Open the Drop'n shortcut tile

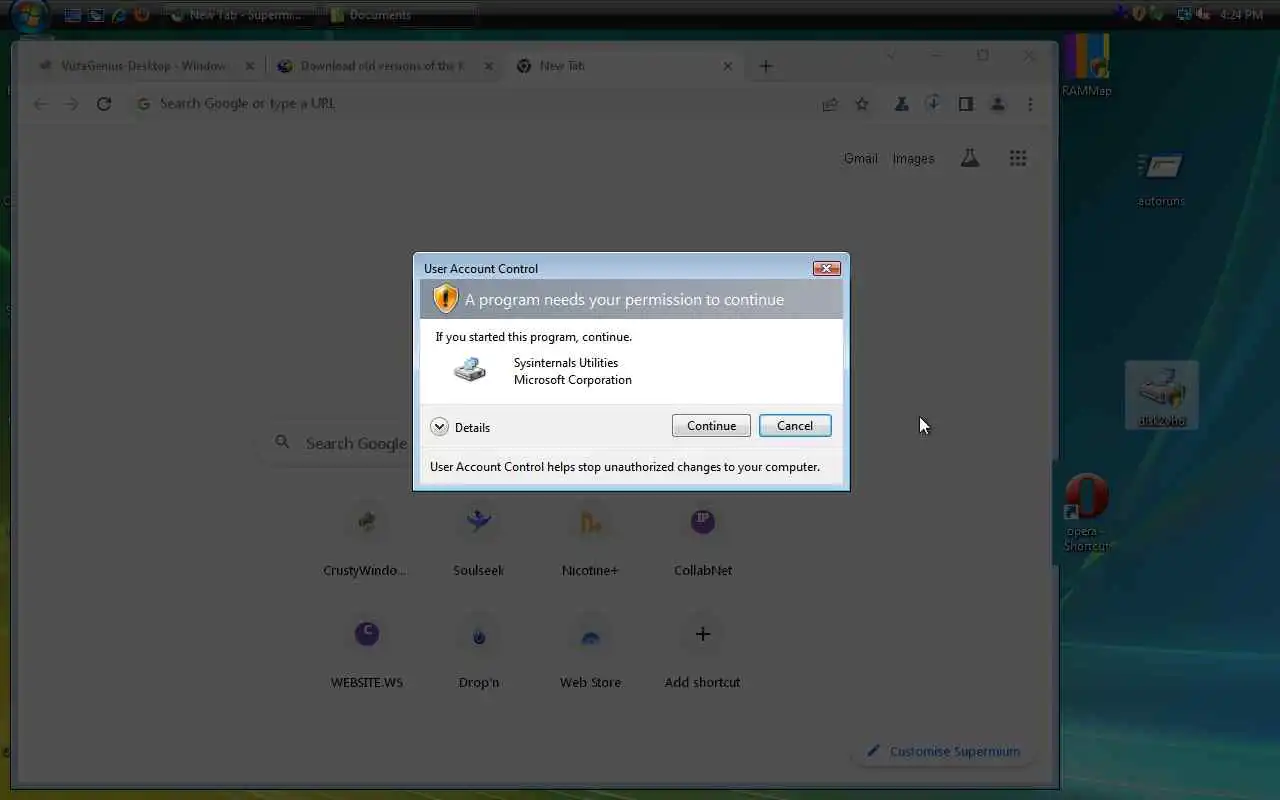tap(478, 652)
